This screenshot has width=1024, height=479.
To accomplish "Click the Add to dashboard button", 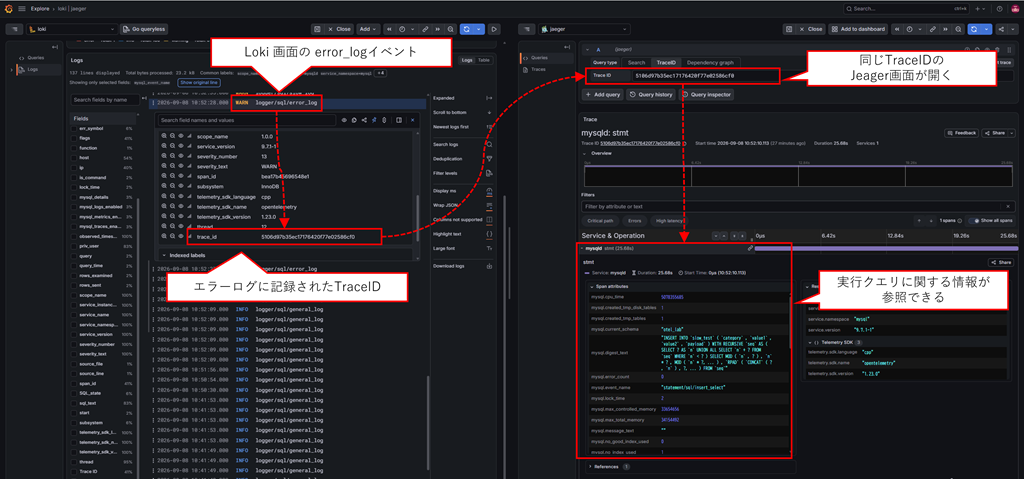I will (859, 29).
